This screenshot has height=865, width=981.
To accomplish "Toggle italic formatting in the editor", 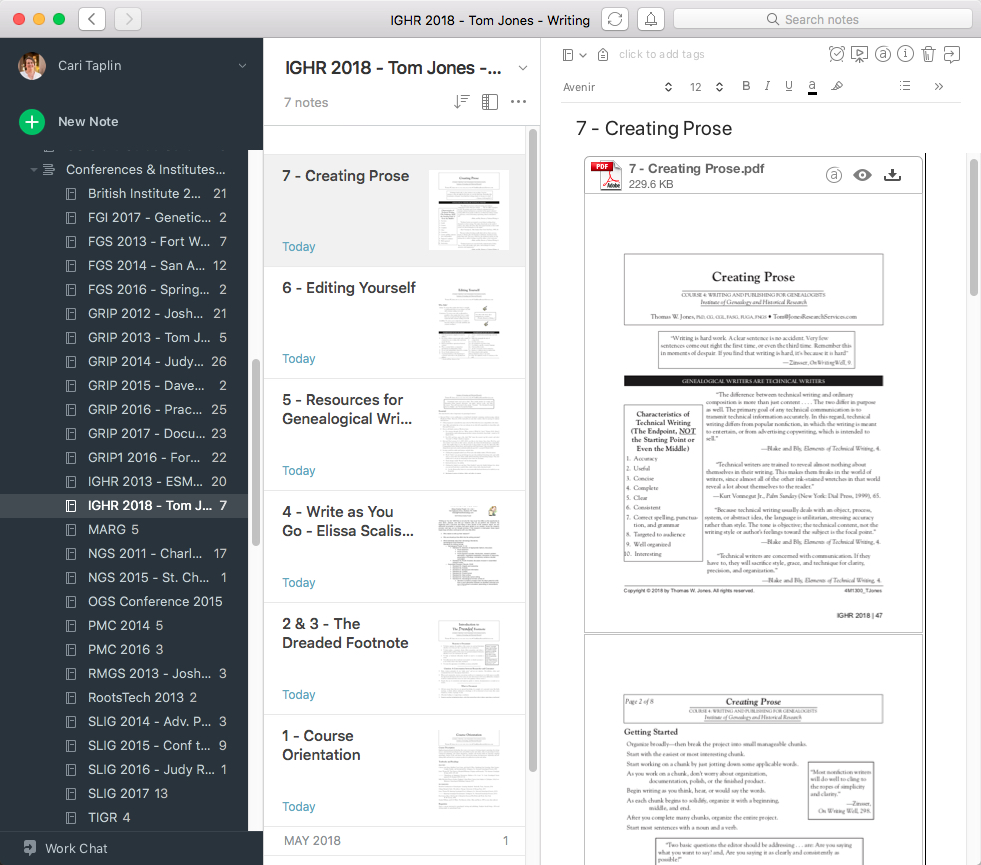I will point(767,86).
